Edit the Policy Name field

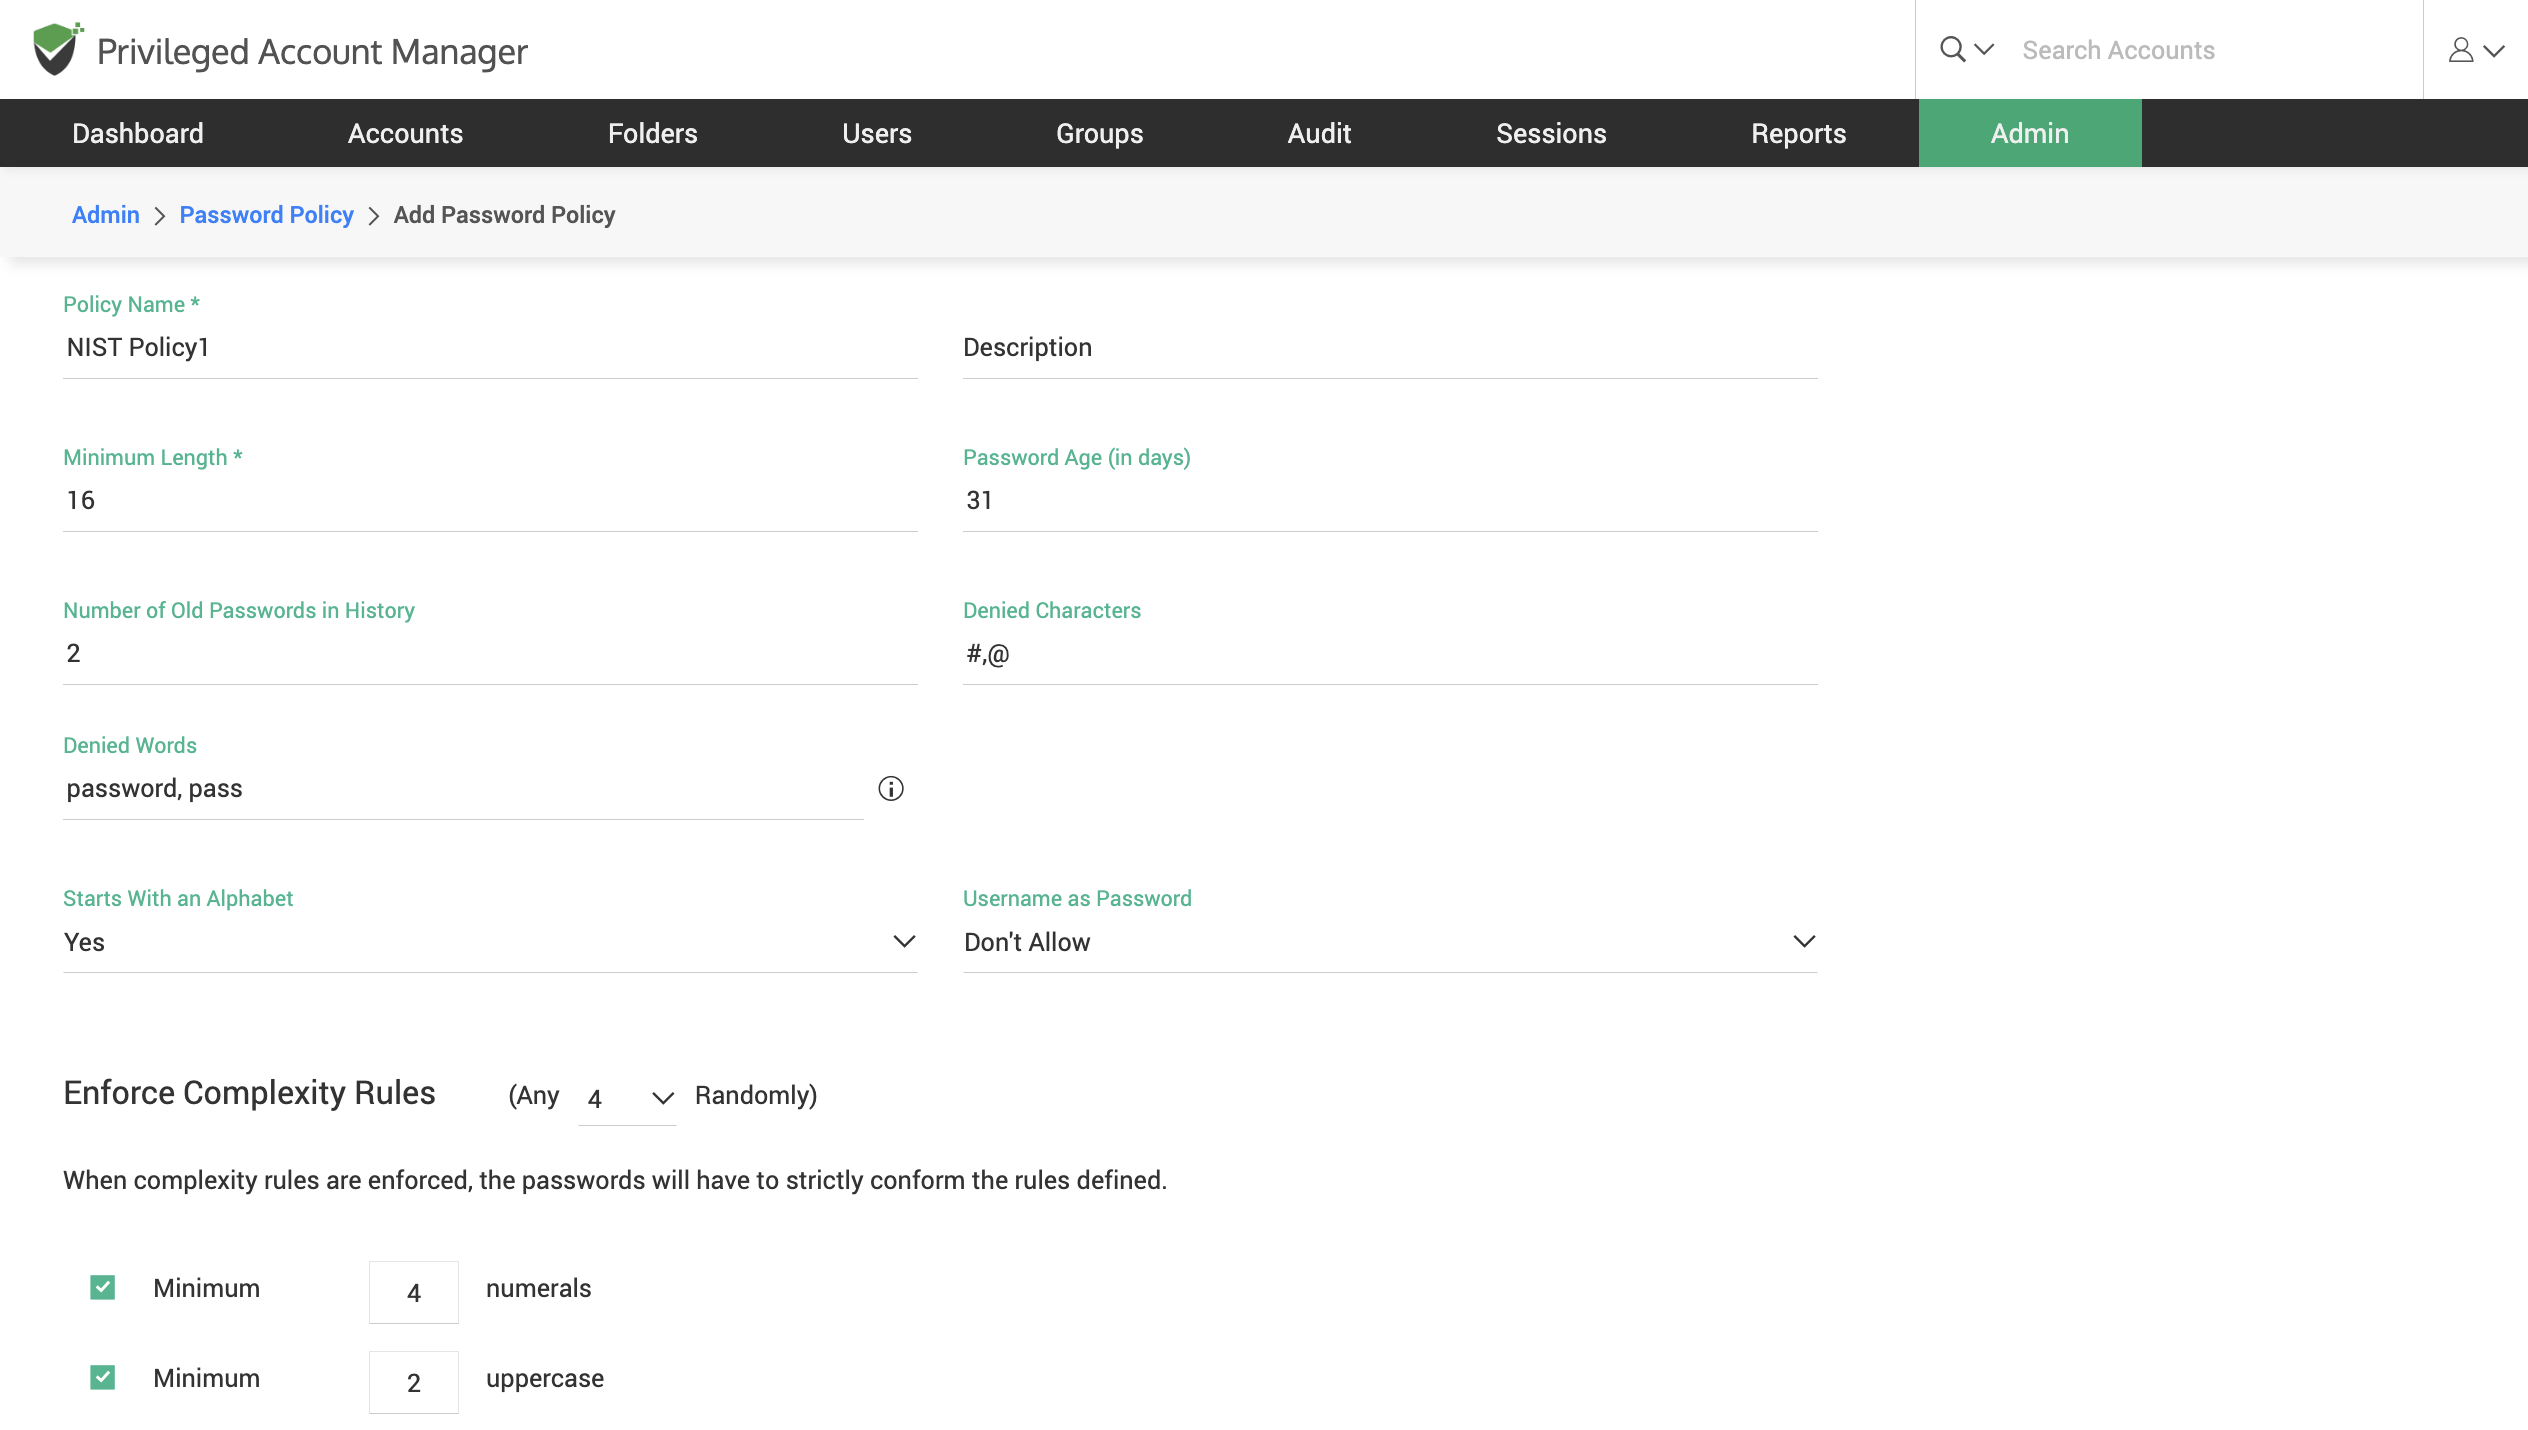(x=490, y=347)
